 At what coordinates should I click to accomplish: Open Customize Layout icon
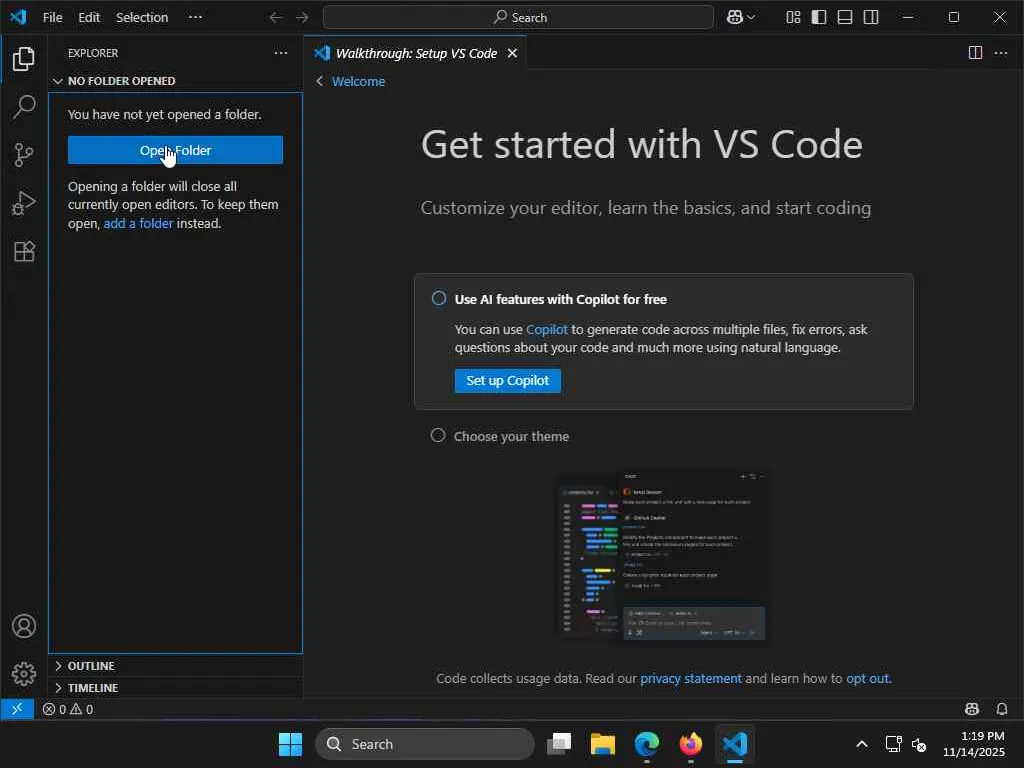(x=793, y=17)
